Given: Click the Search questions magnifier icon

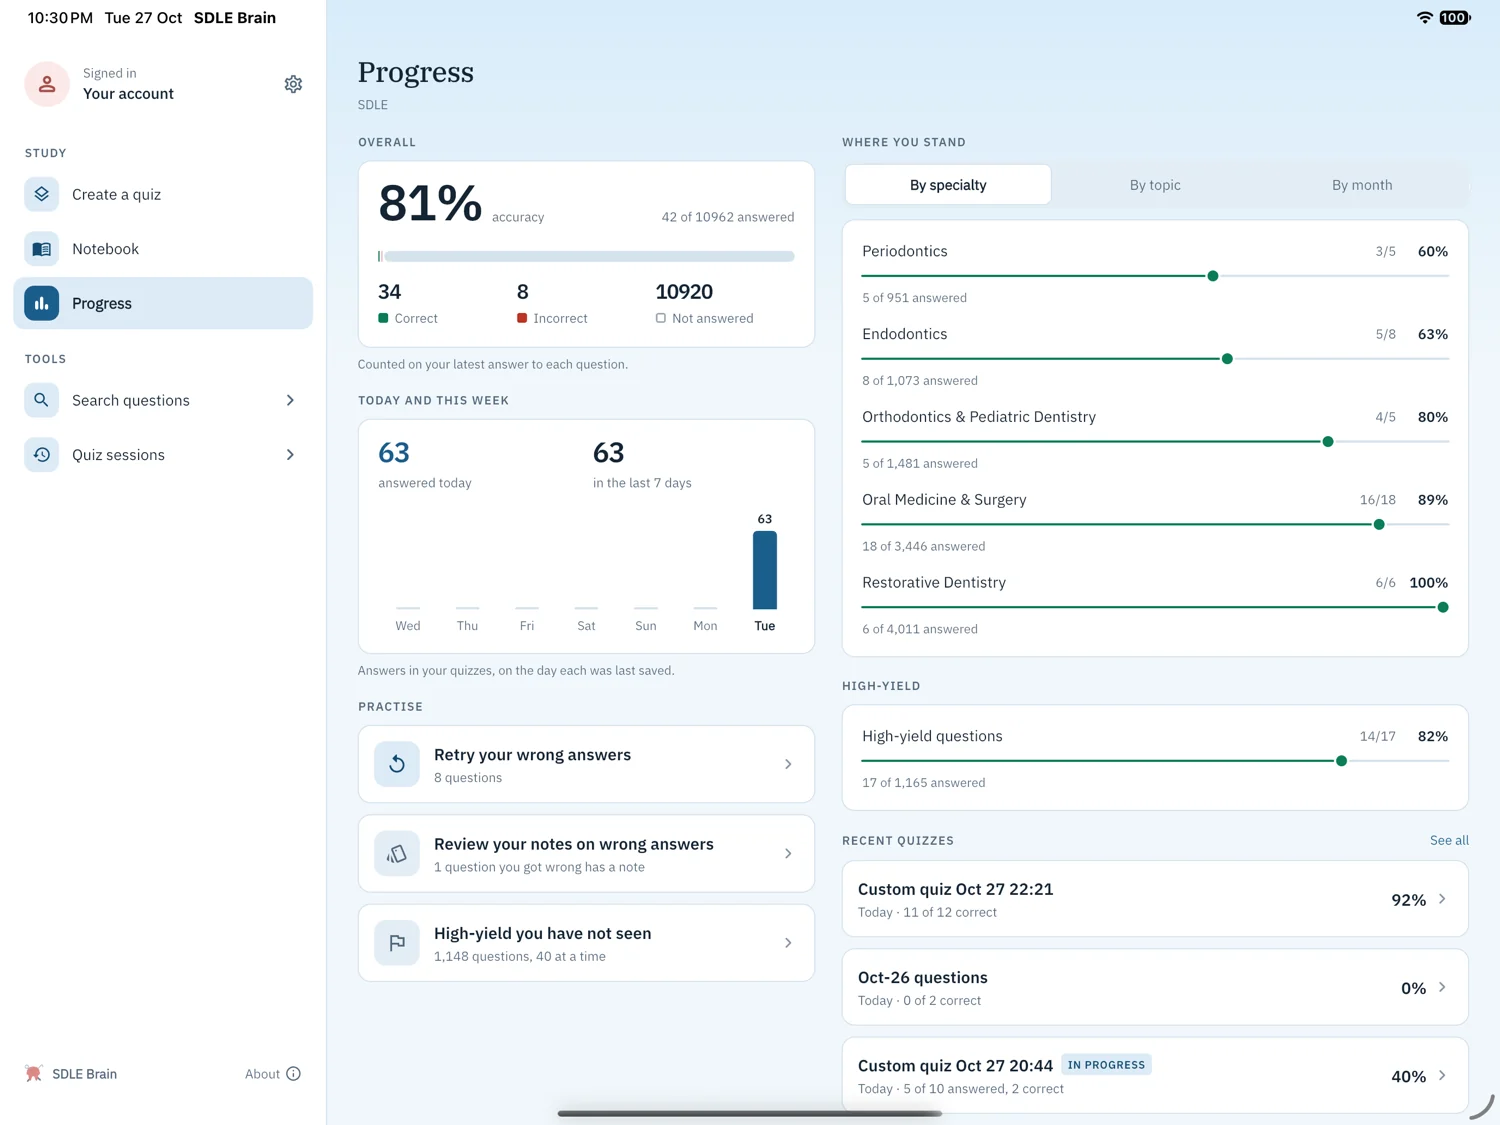Looking at the screenshot, I should (x=42, y=400).
